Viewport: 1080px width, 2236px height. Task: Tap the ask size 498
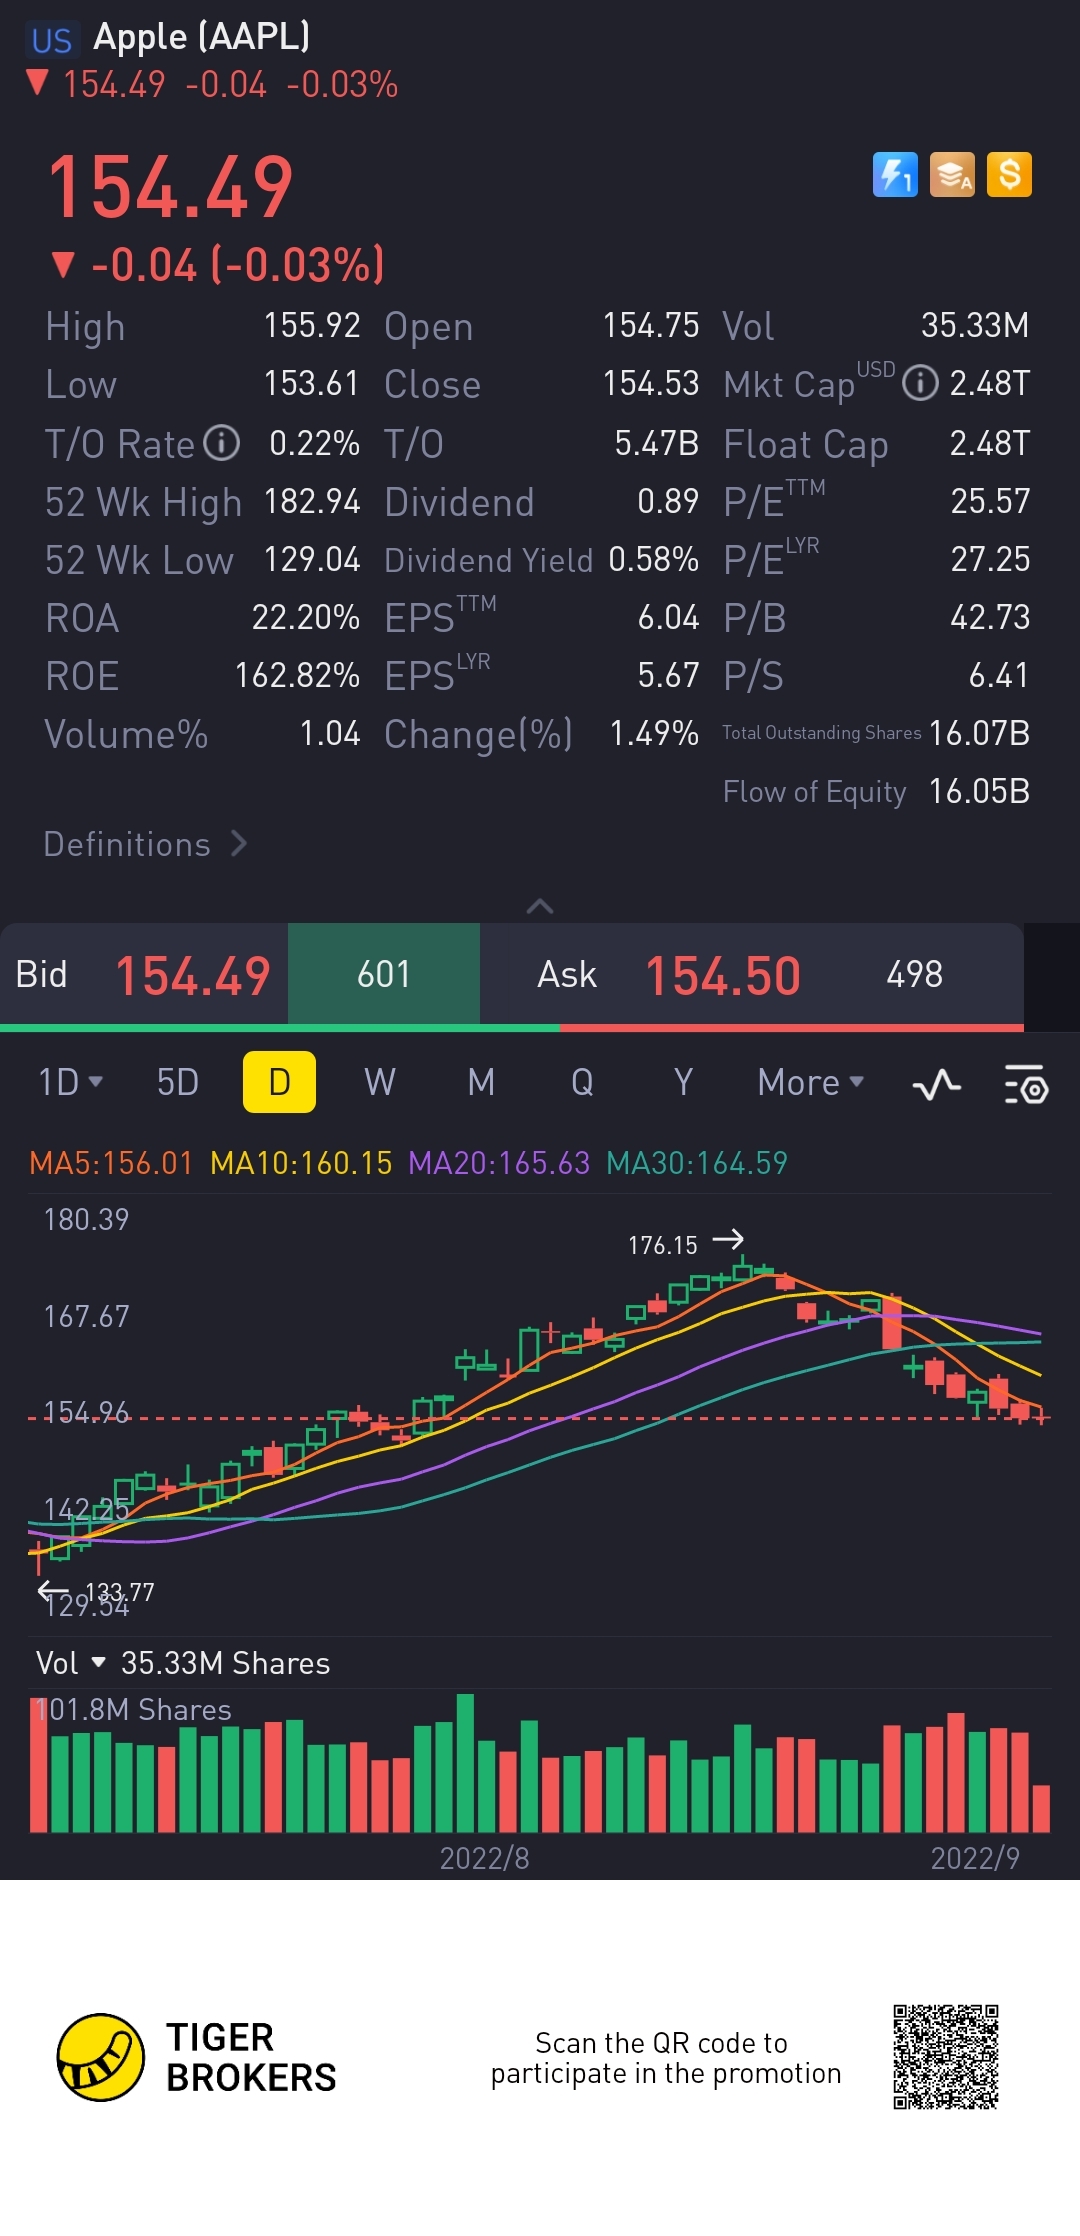(915, 974)
